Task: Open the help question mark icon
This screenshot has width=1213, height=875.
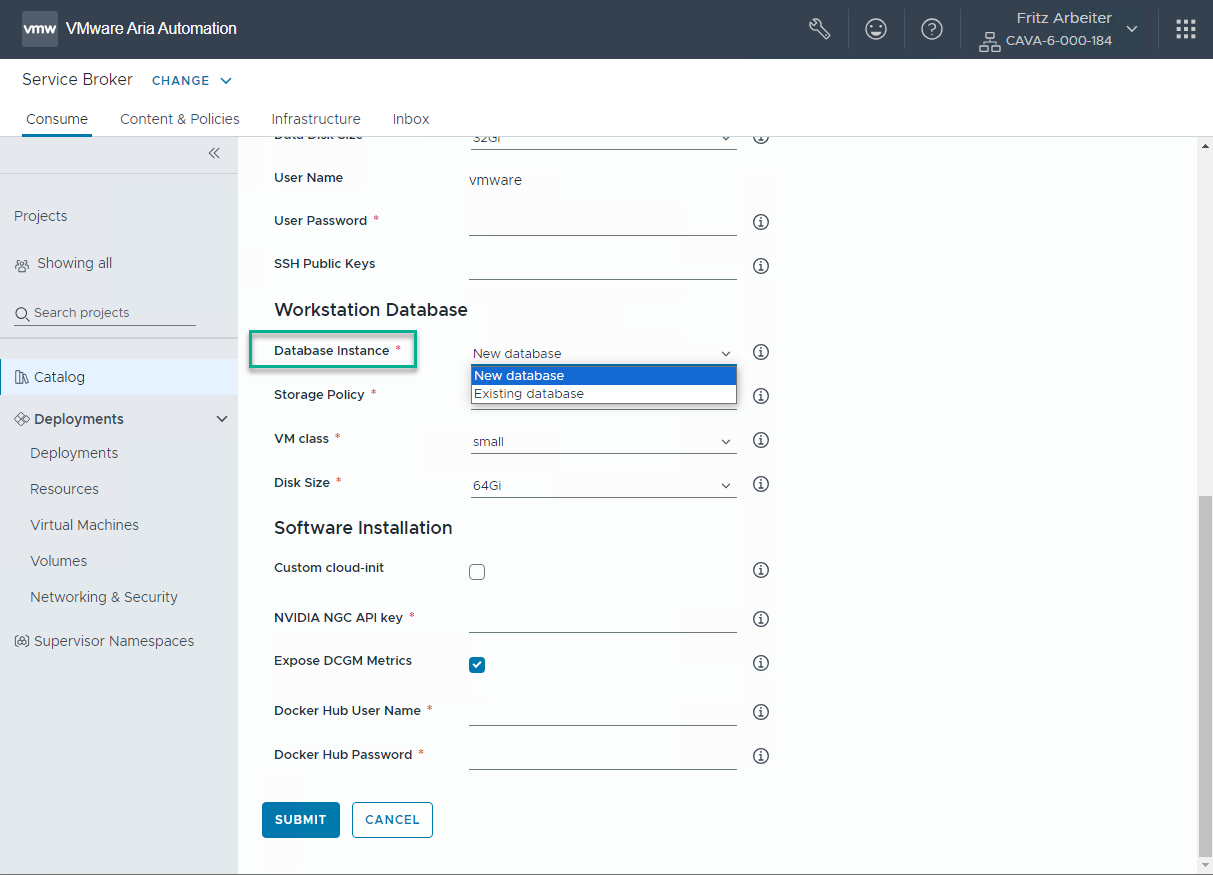Action: click(932, 29)
